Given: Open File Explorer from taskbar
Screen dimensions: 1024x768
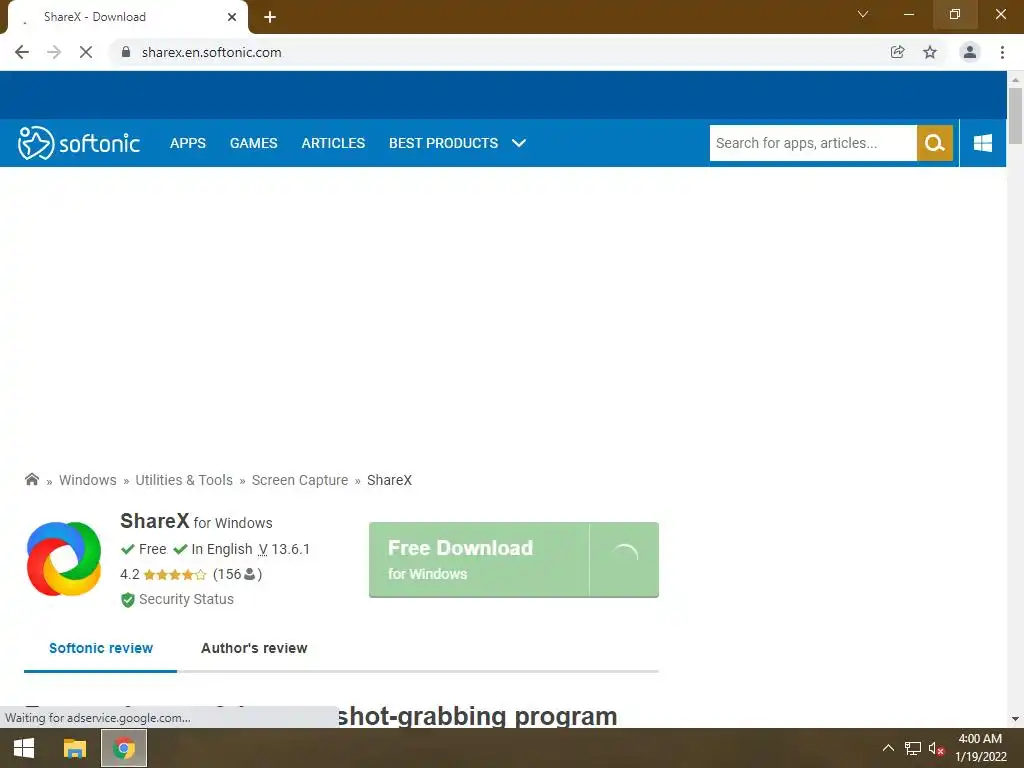Looking at the screenshot, I should (x=74, y=748).
